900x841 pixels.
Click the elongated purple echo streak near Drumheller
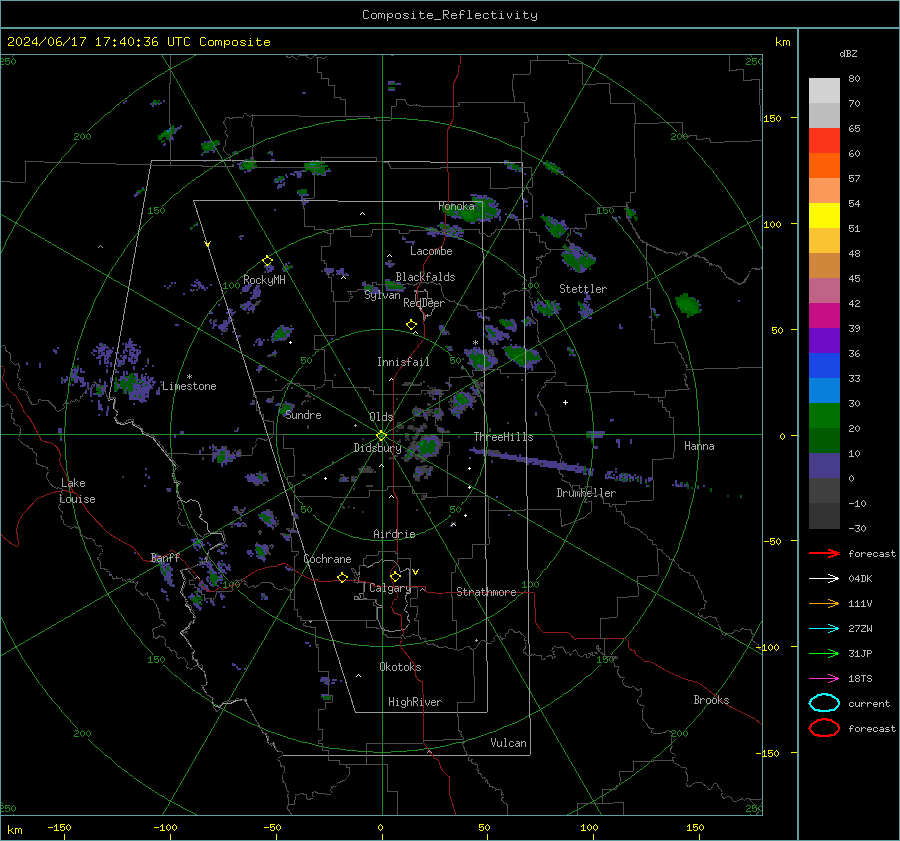pyautogui.click(x=531, y=461)
